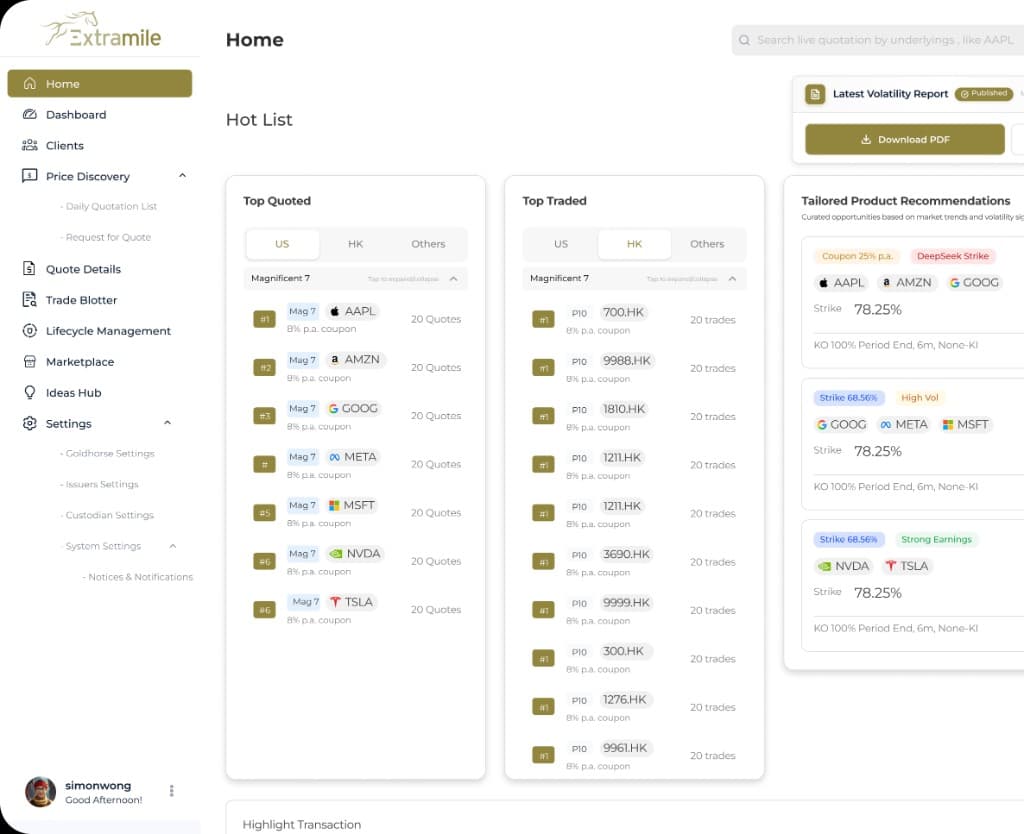1024x834 pixels.
Task: Select the HK tab in Top Quoted
Action: [355, 244]
